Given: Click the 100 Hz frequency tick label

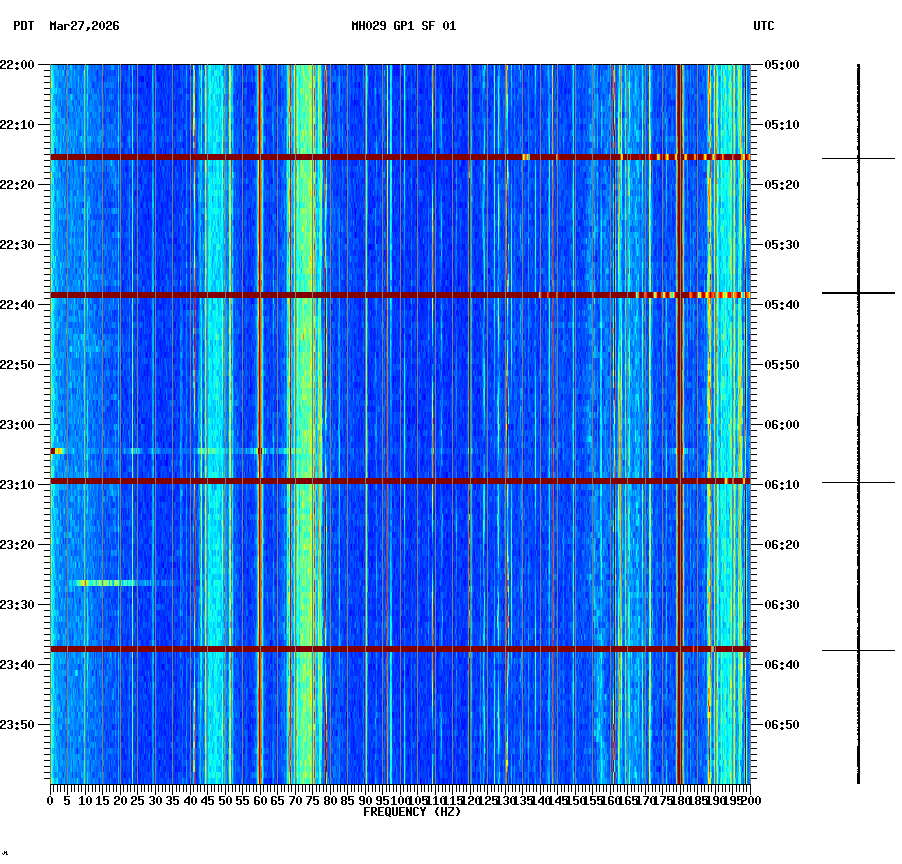Looking at the screenshot, I should pos(400,800).
